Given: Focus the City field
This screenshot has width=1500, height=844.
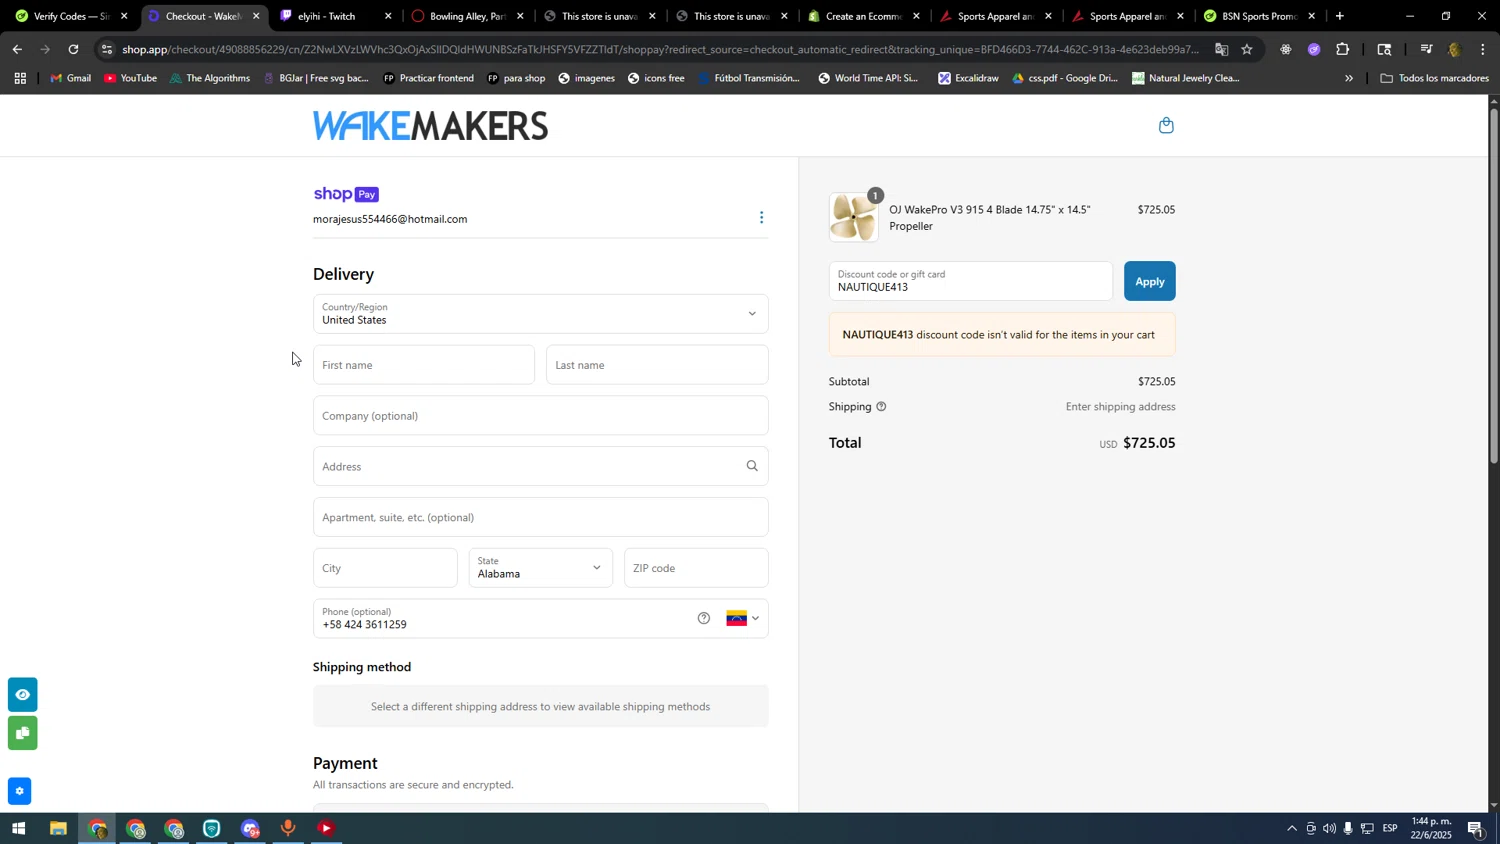Looking at the screenshot, I should pos(385,568).
